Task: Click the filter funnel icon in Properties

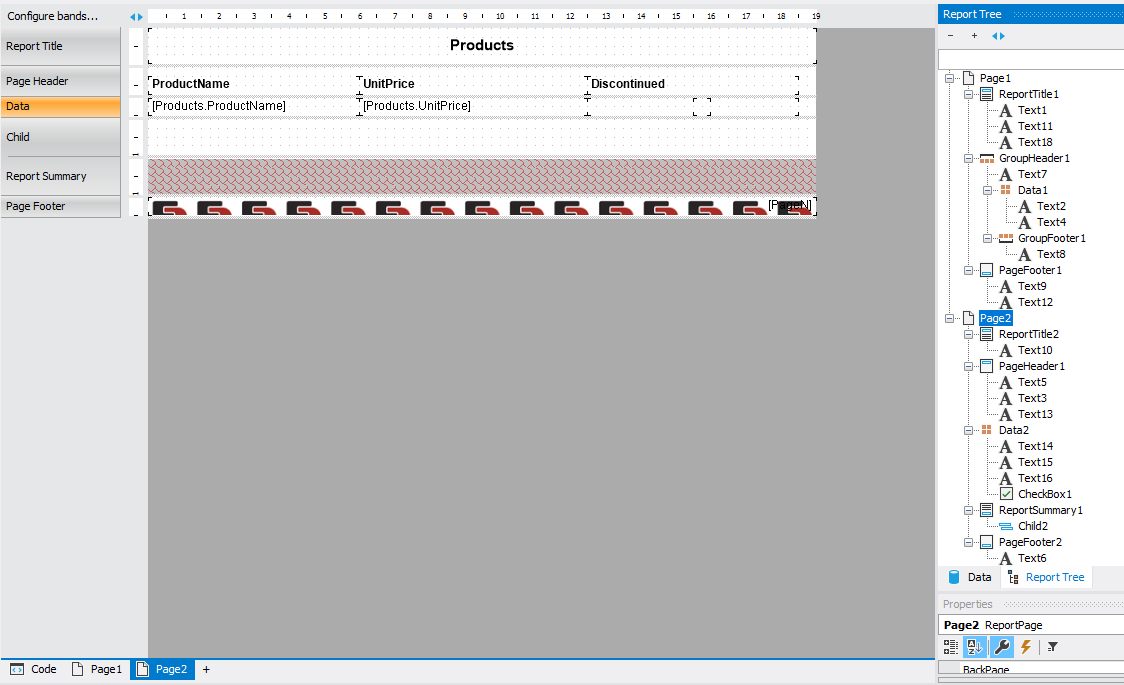Action: (1052, 647)
